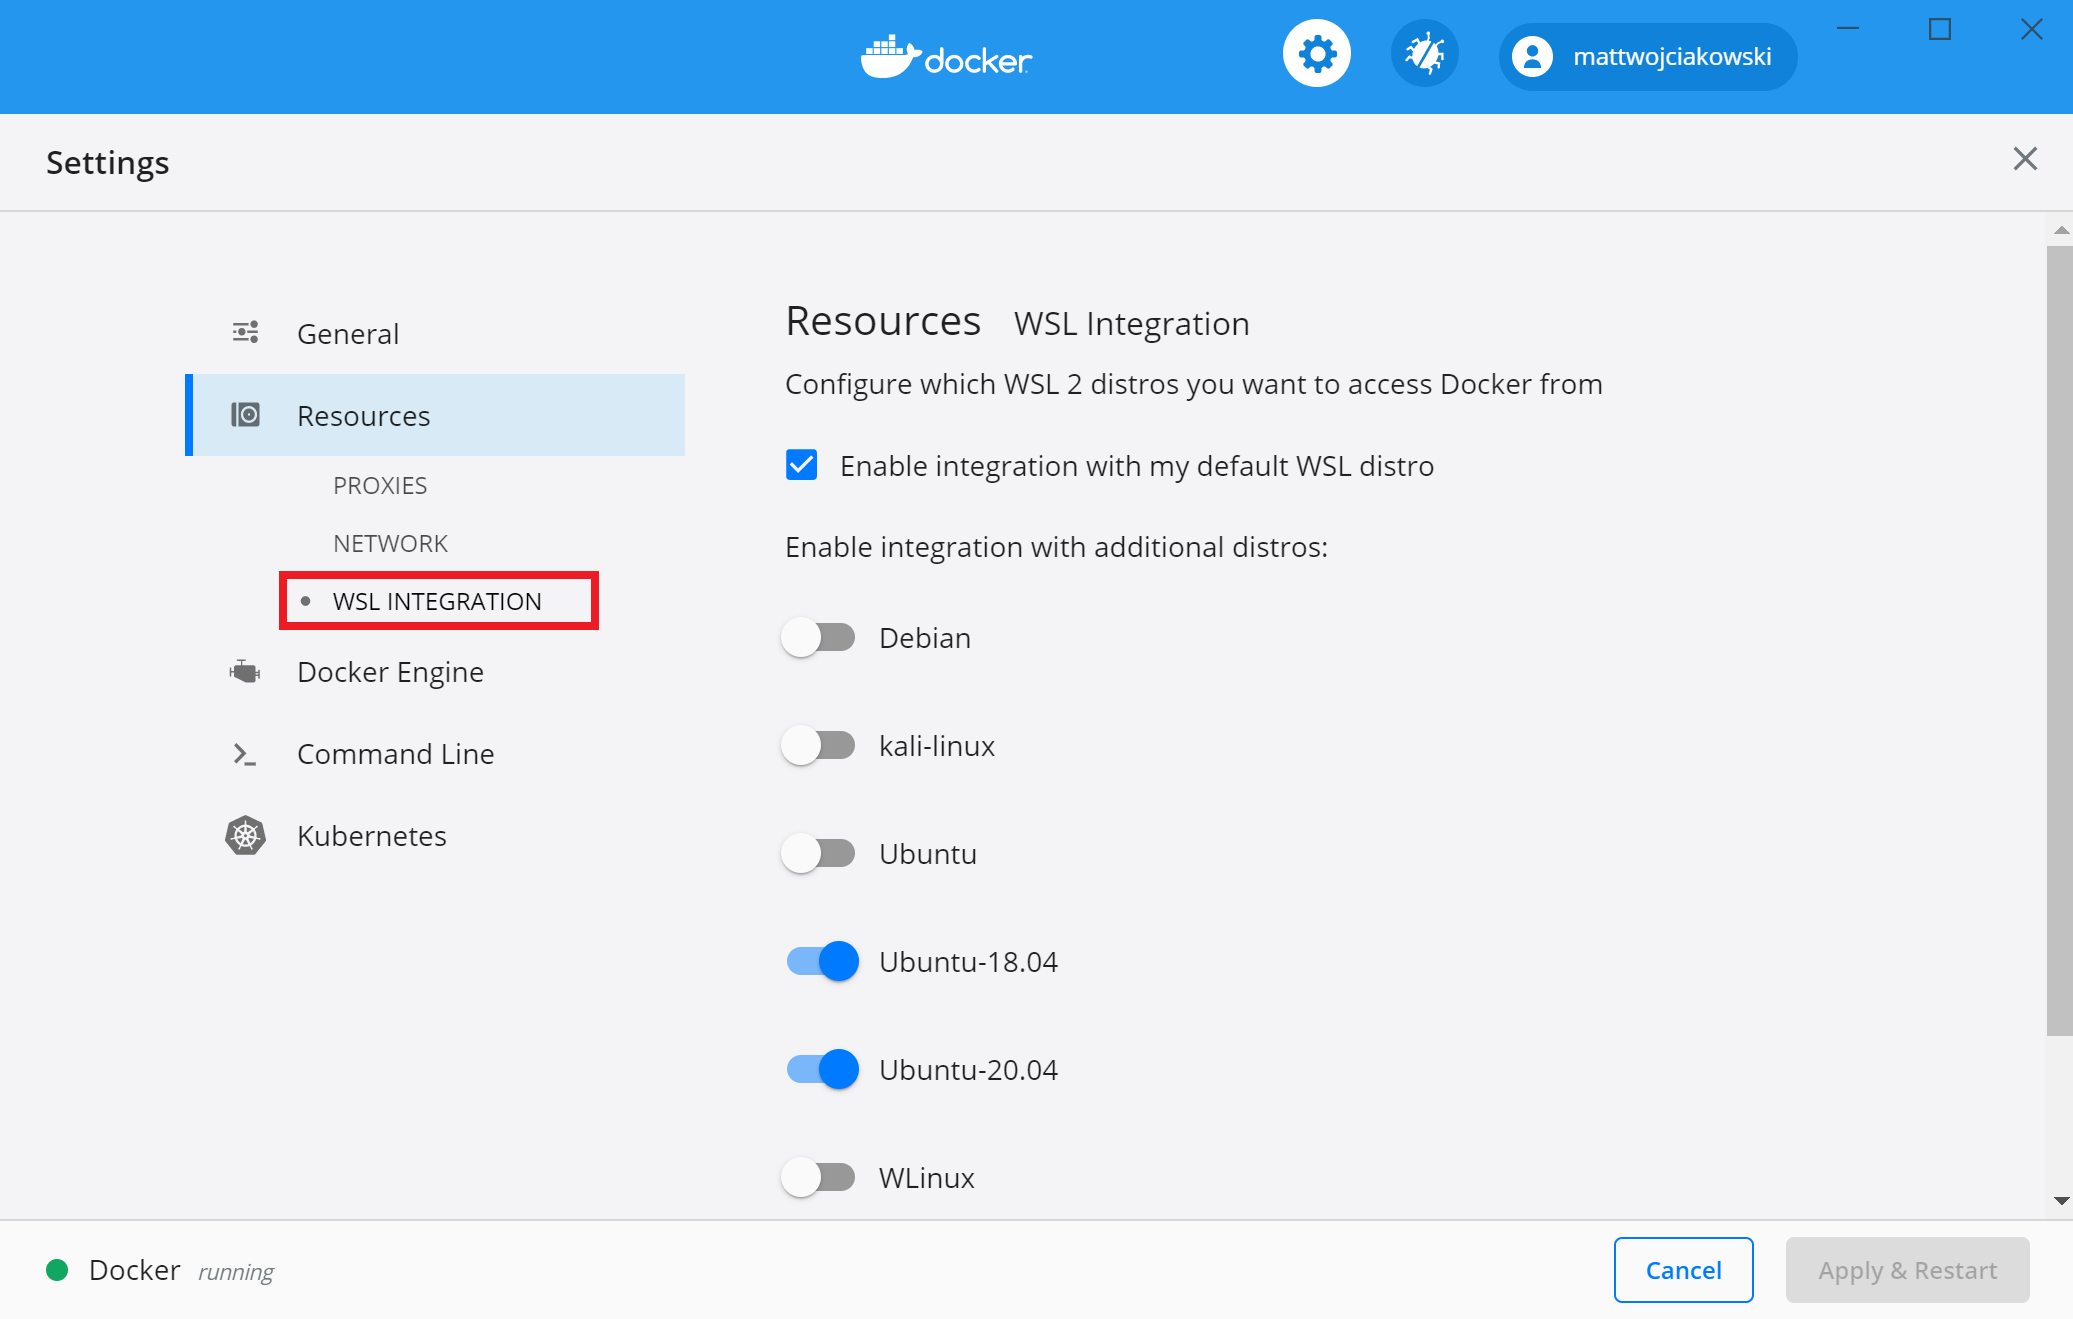The height and width of the screenshot is (1319, 2073).
Task: Expand the Resources section in sidebar
Action: coord(363,415)
